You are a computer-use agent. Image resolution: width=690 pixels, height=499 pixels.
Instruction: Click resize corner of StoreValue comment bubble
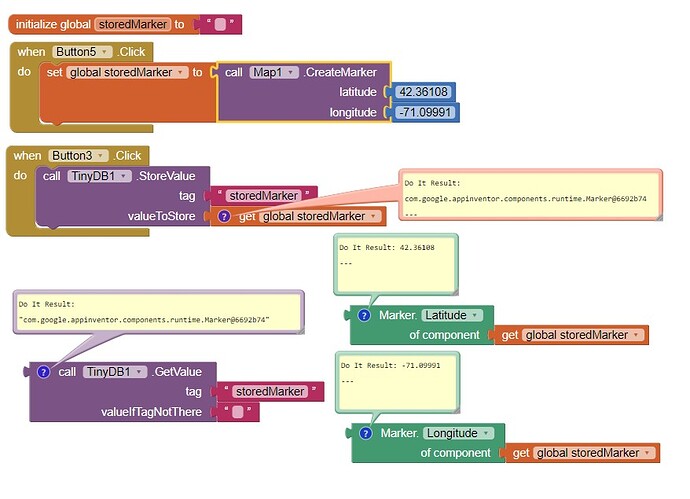pyautogui.click(x=660, y=217)
